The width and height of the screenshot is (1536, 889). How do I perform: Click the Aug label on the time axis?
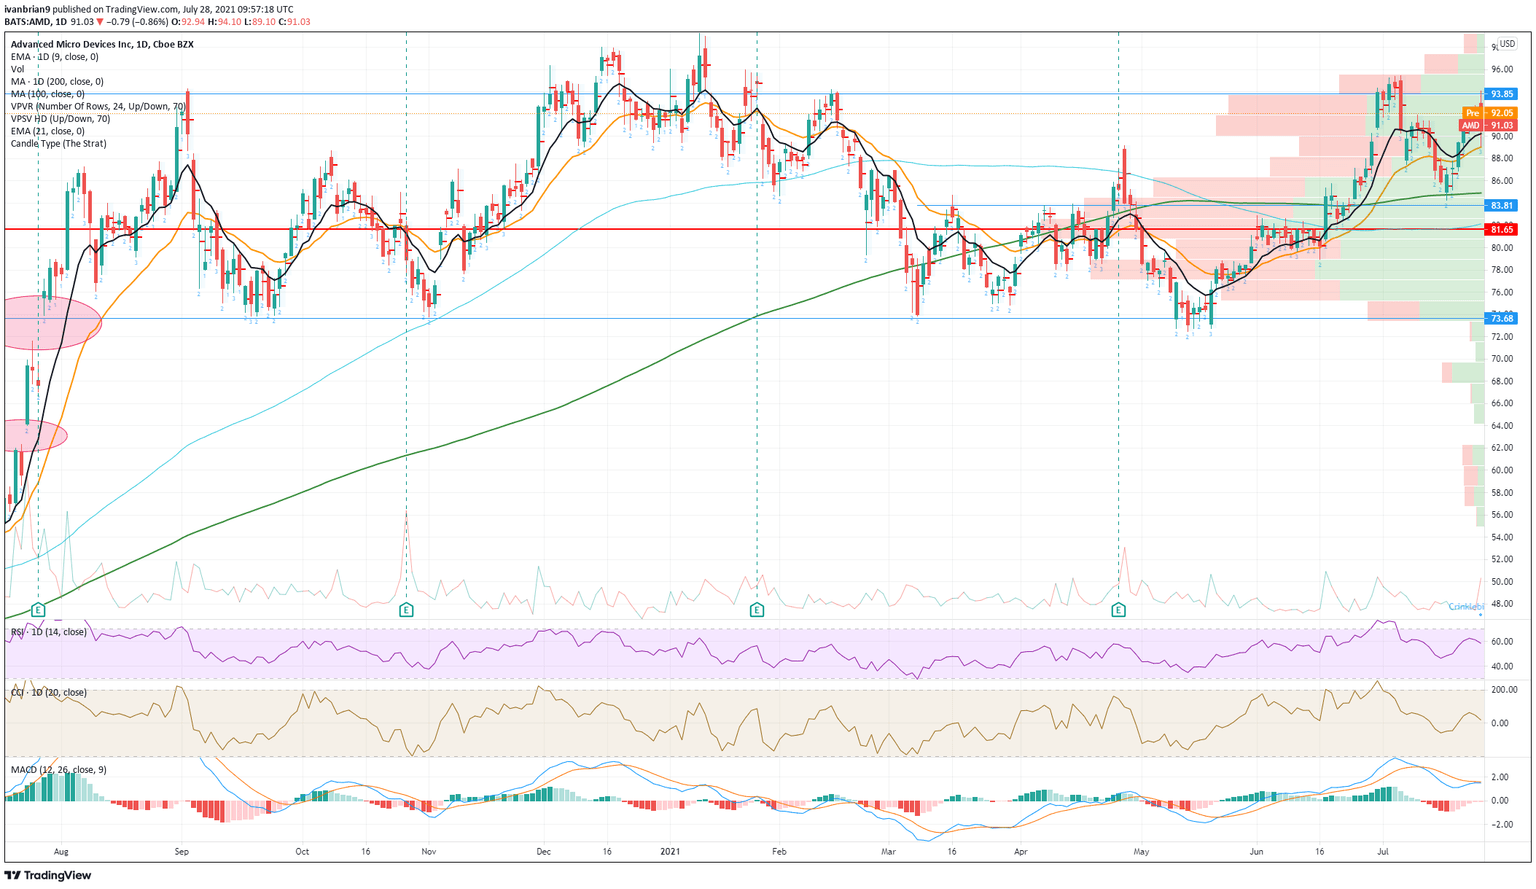tap(60, 852)
